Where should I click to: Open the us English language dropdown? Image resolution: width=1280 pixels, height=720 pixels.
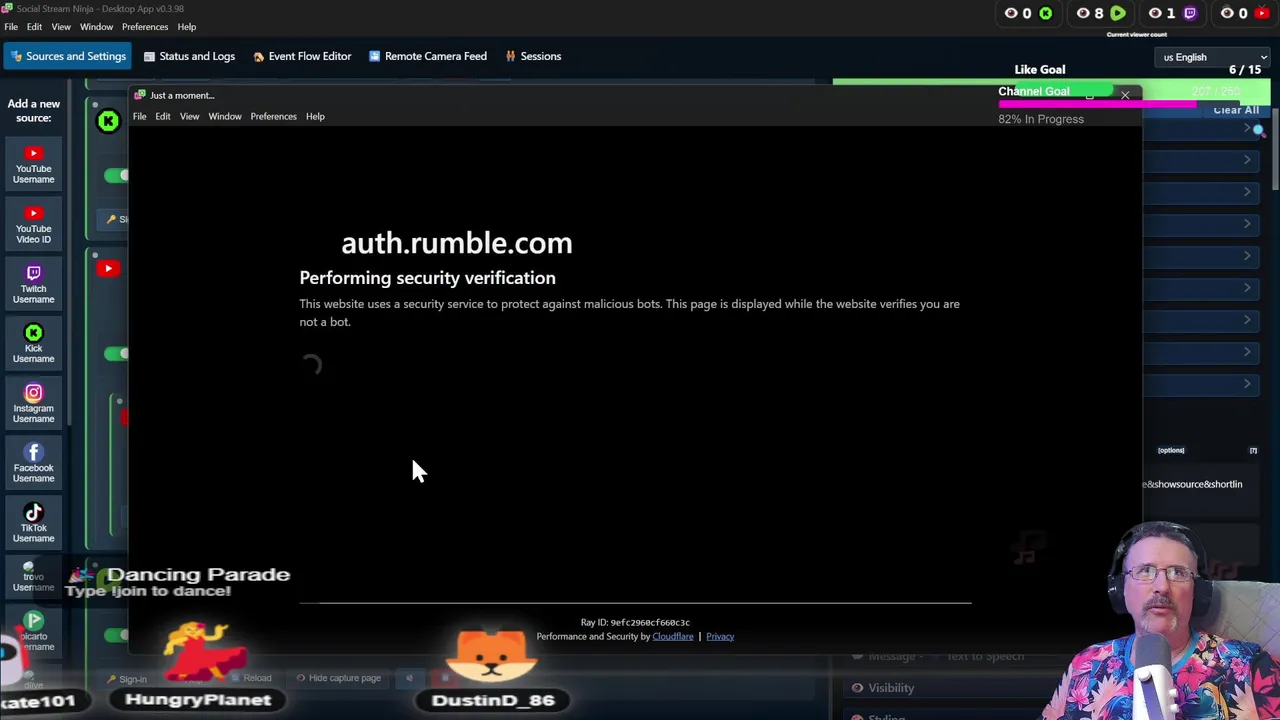(x=1213, y=57)
